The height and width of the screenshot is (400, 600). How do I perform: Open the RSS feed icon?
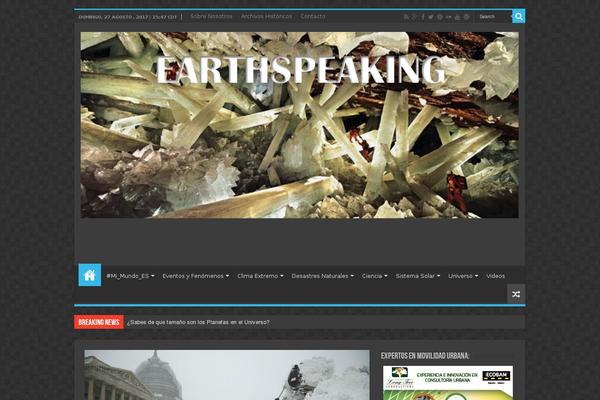[406, 17]
